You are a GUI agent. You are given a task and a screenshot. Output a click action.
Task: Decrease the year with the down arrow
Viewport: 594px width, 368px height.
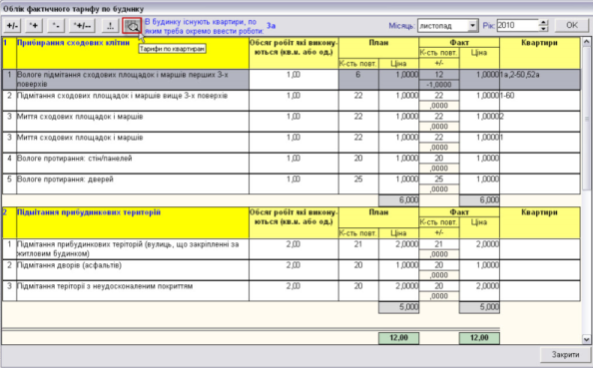pos(544,28)
